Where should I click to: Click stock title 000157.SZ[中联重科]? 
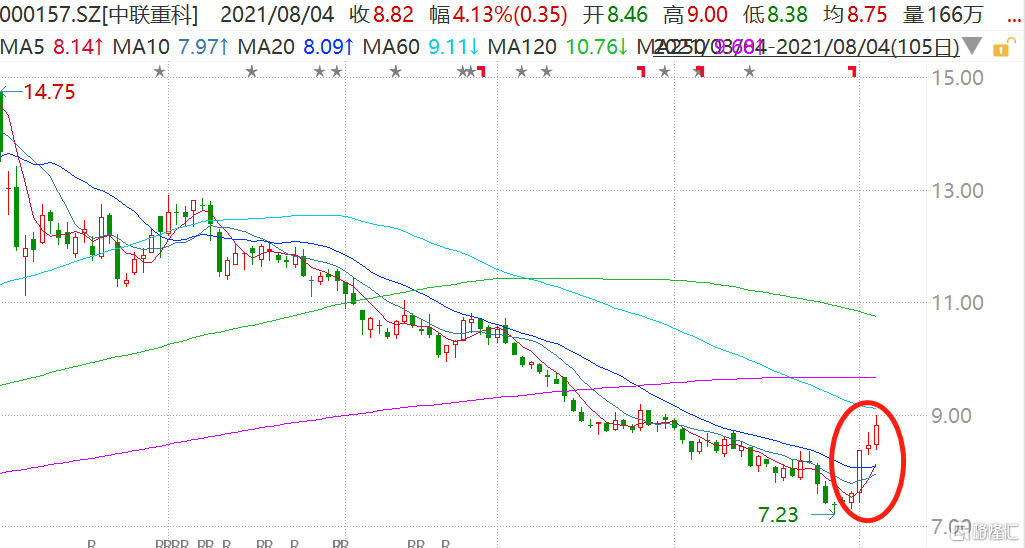point(99,14)
